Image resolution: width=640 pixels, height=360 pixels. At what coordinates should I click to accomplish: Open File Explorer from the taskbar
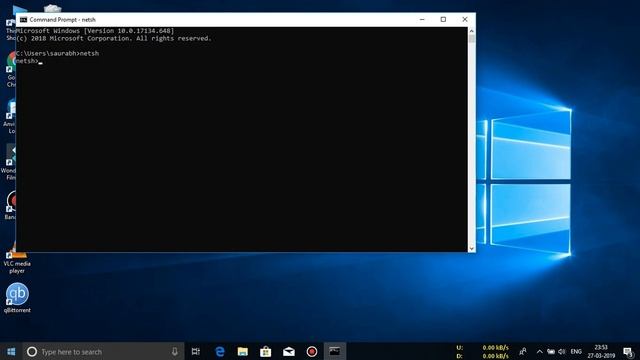coord(242,351)
